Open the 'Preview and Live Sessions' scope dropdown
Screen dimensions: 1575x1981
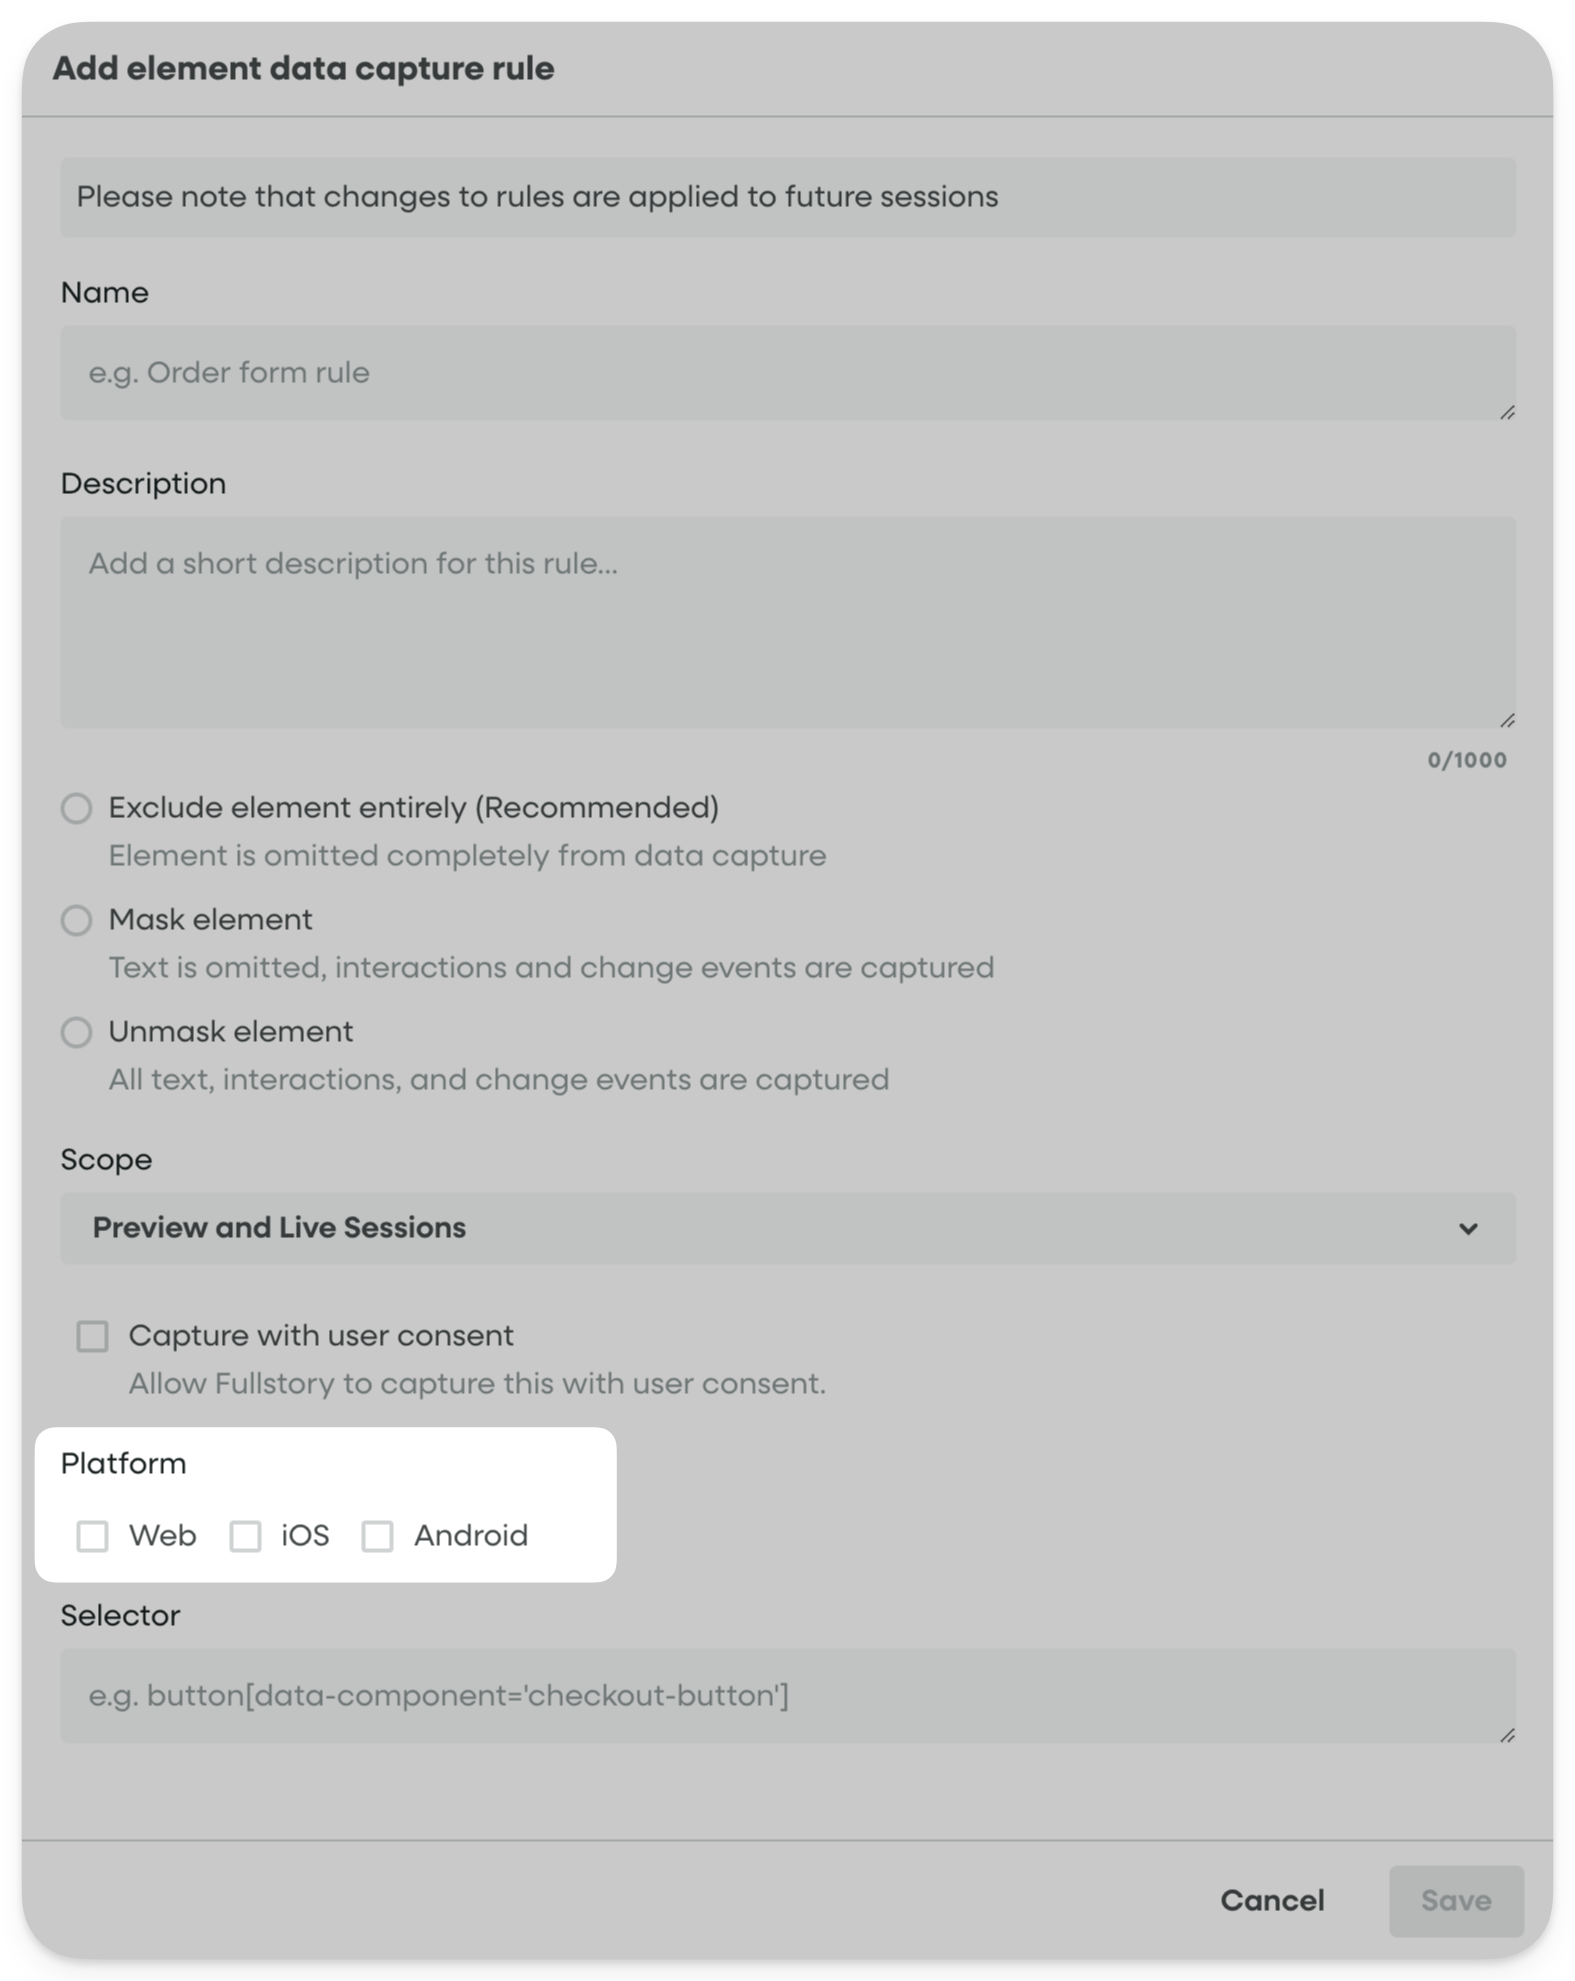point(788,1228)
